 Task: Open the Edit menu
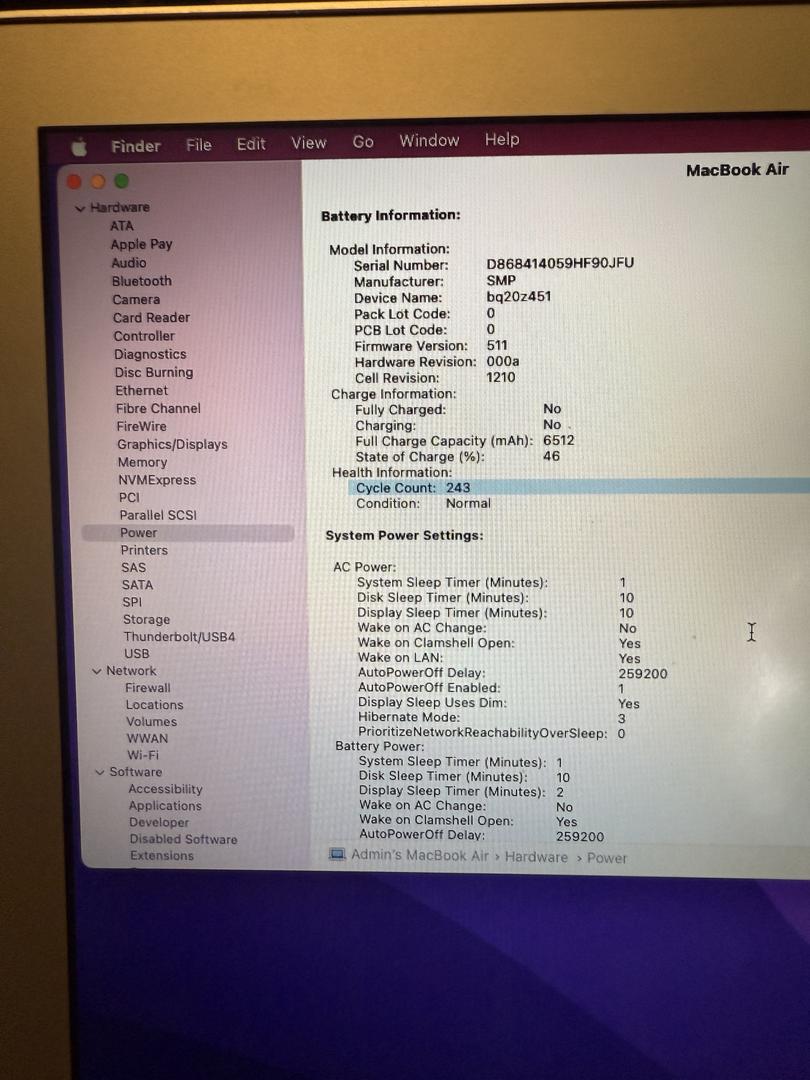coord(251,144)
